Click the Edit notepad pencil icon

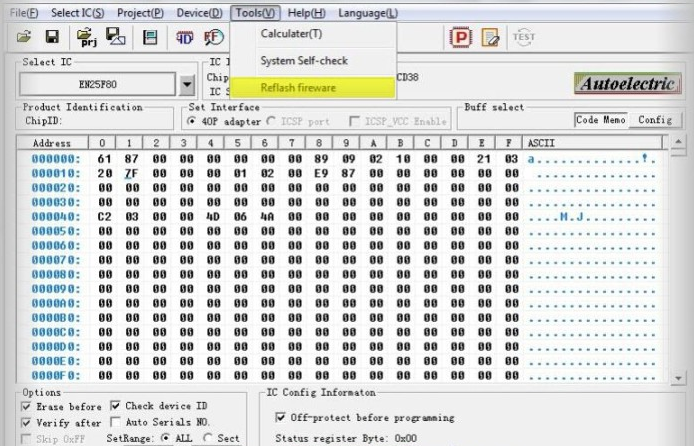(x=490, y=38)
